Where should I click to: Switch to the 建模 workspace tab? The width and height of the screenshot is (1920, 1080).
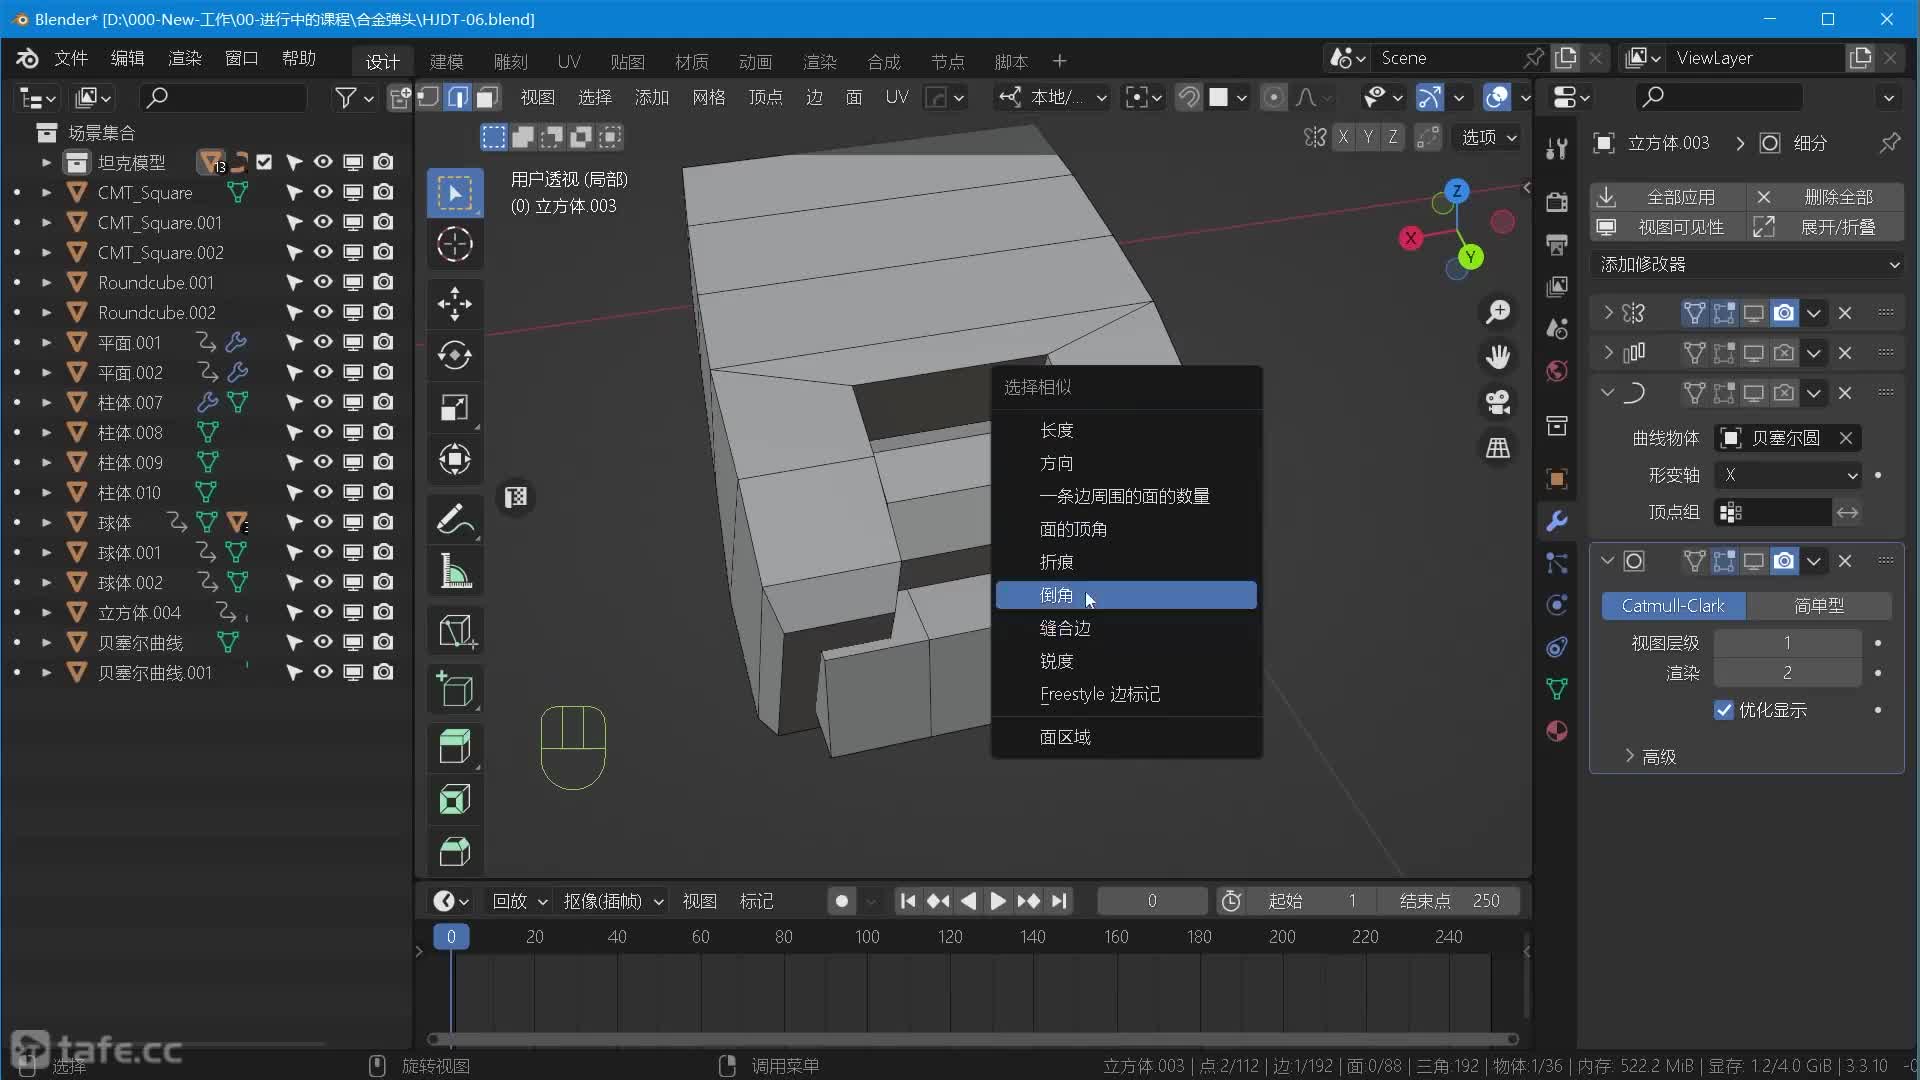(446, 61)
